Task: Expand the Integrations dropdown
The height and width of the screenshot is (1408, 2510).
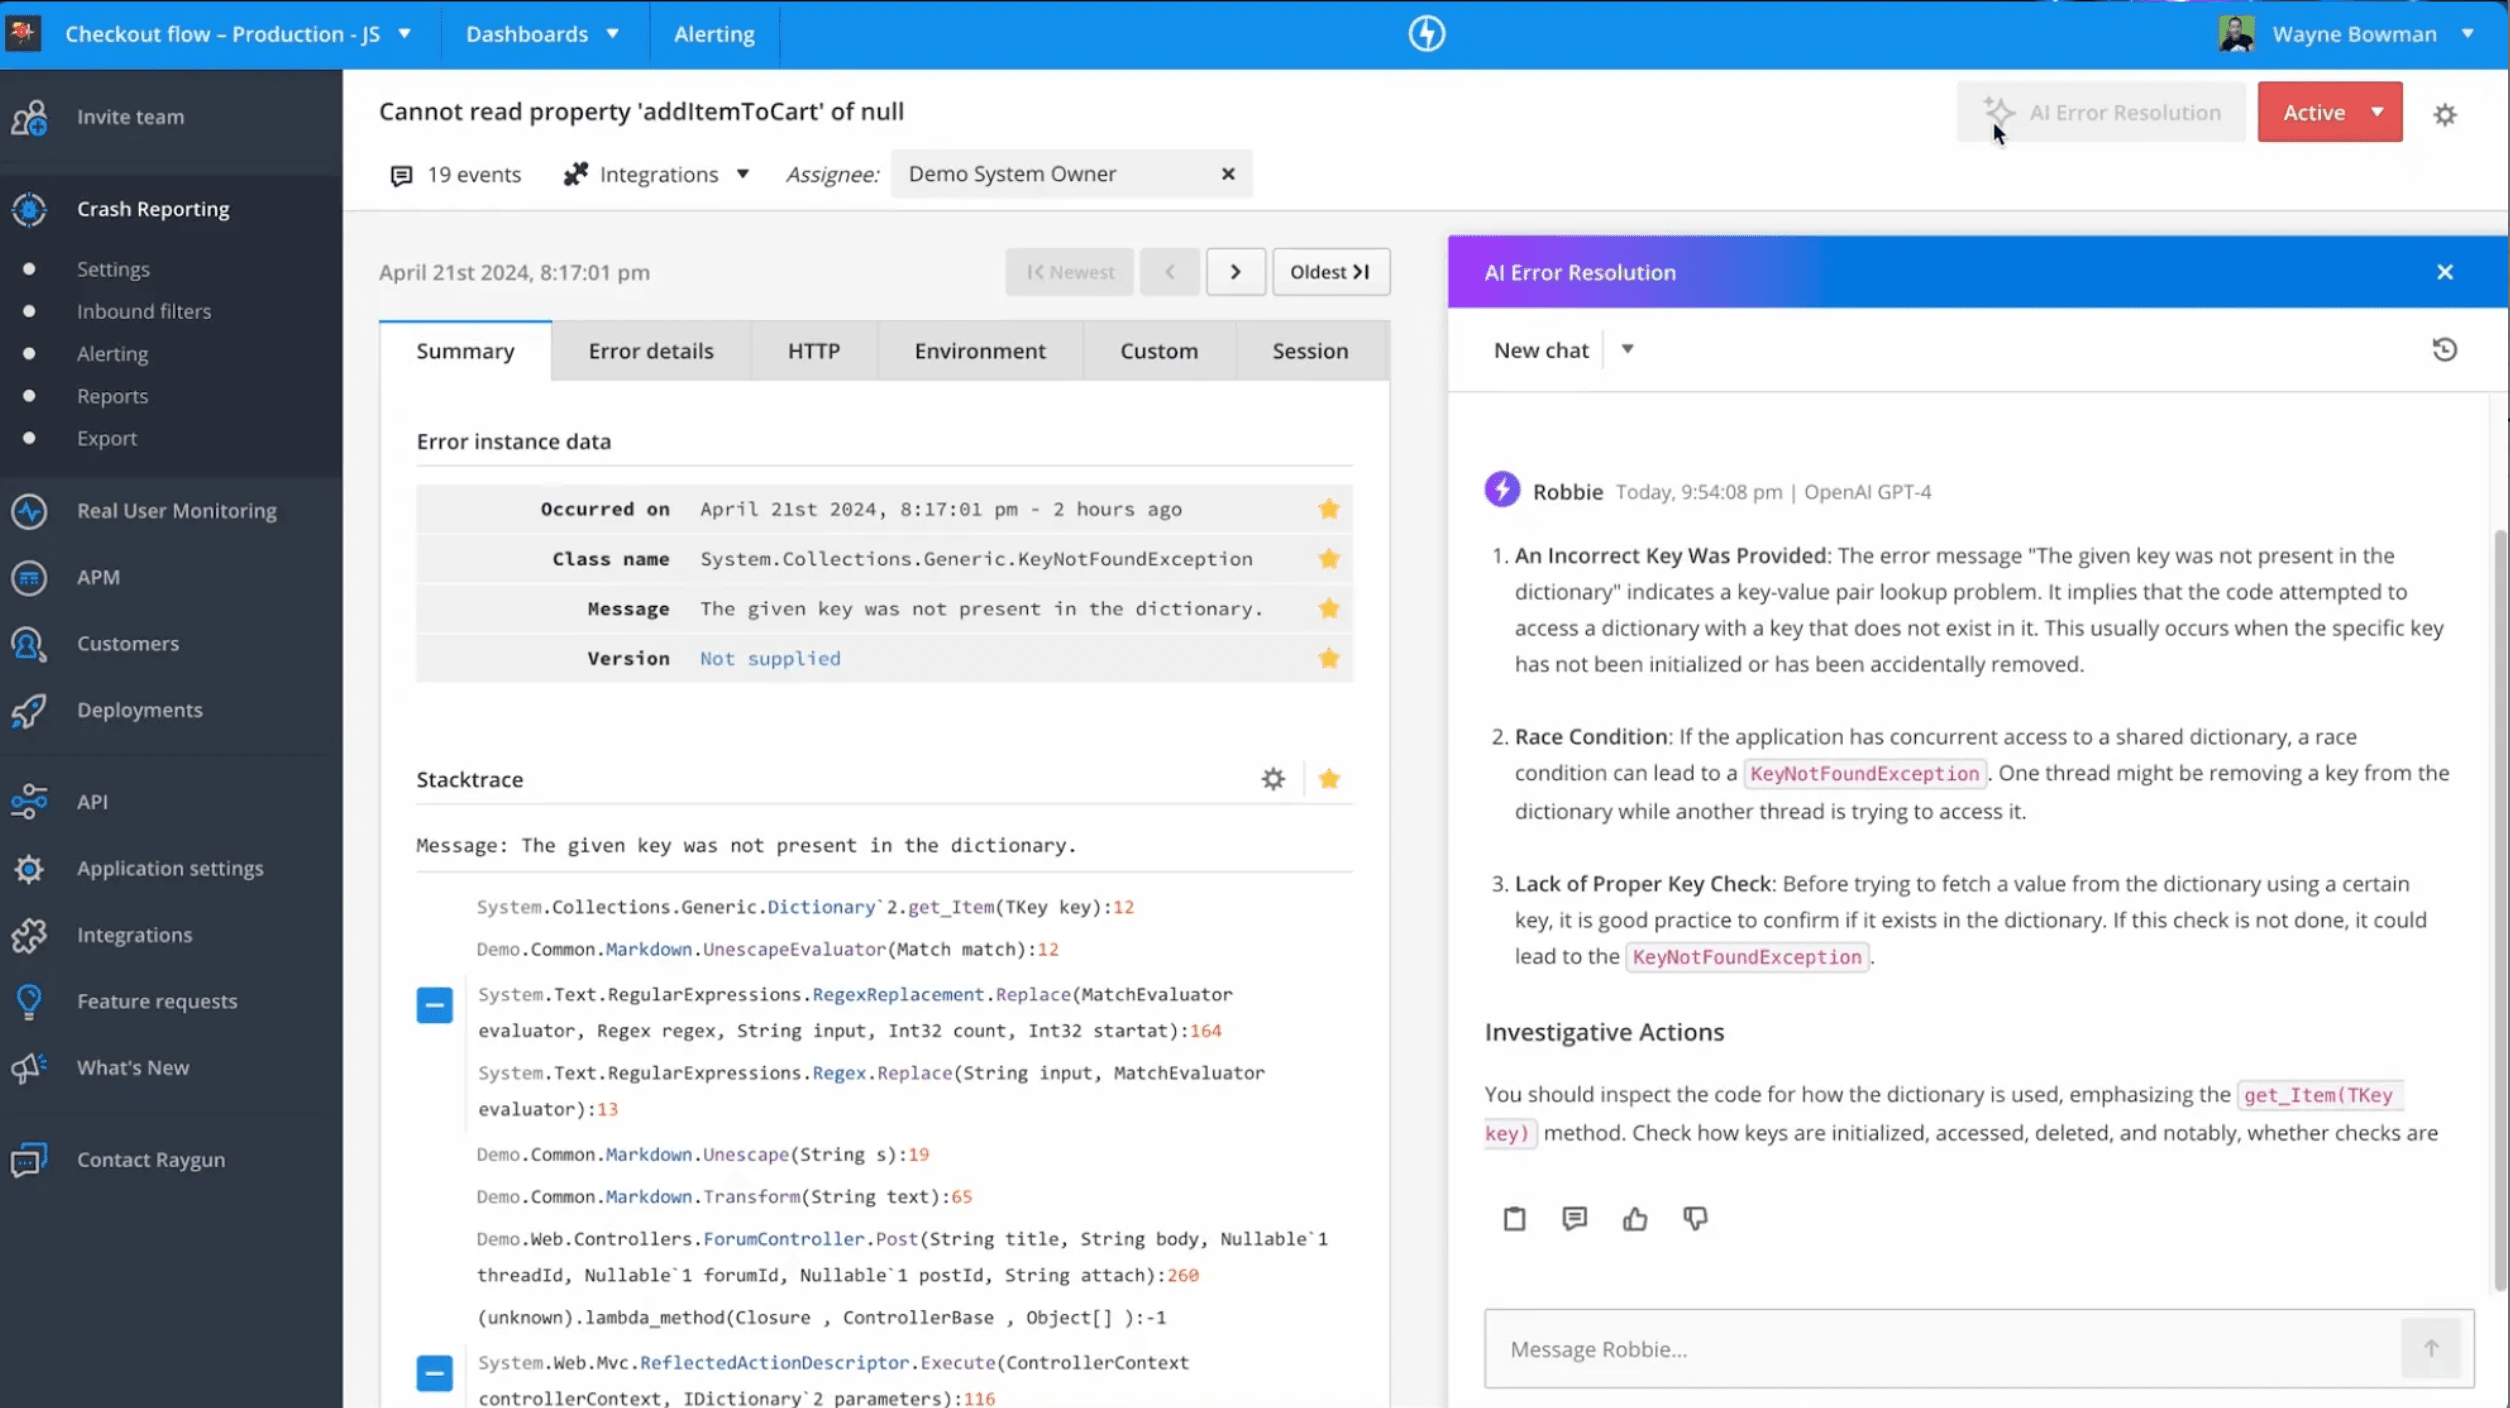Action: pyautogui.click(x=656, y=174)
